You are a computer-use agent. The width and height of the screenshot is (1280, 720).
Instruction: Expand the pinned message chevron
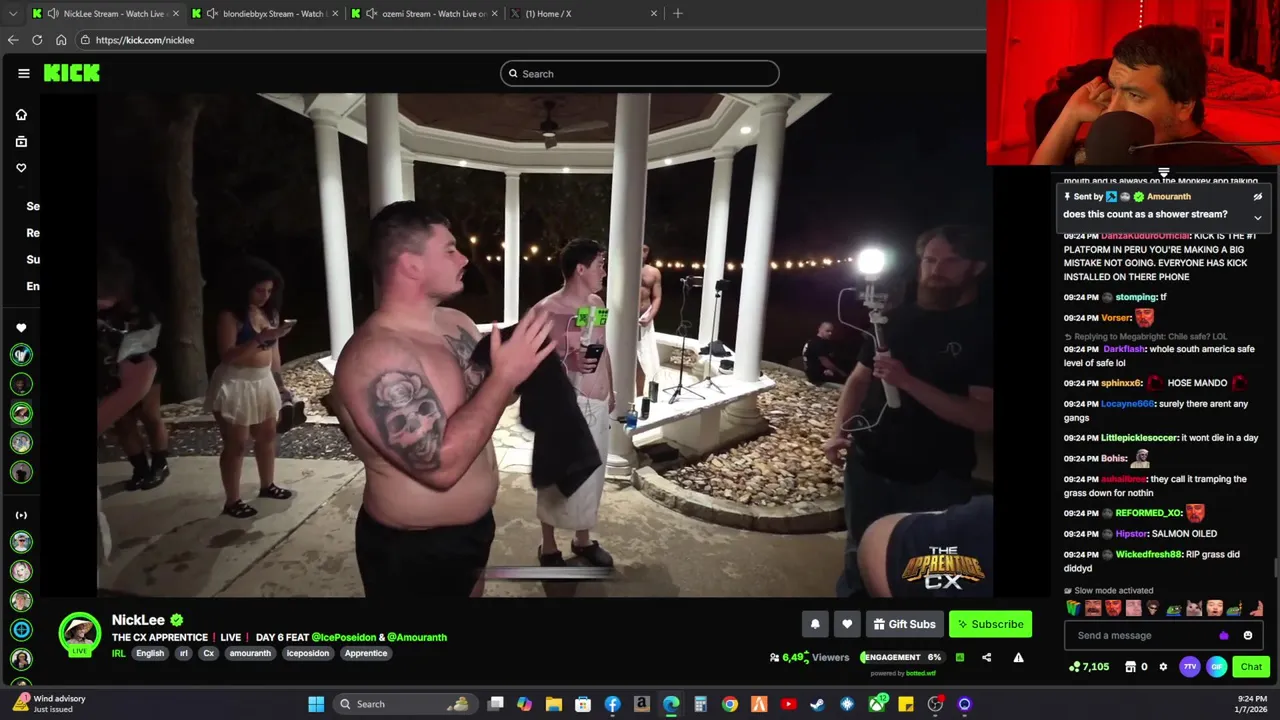tap(1258, 217)
